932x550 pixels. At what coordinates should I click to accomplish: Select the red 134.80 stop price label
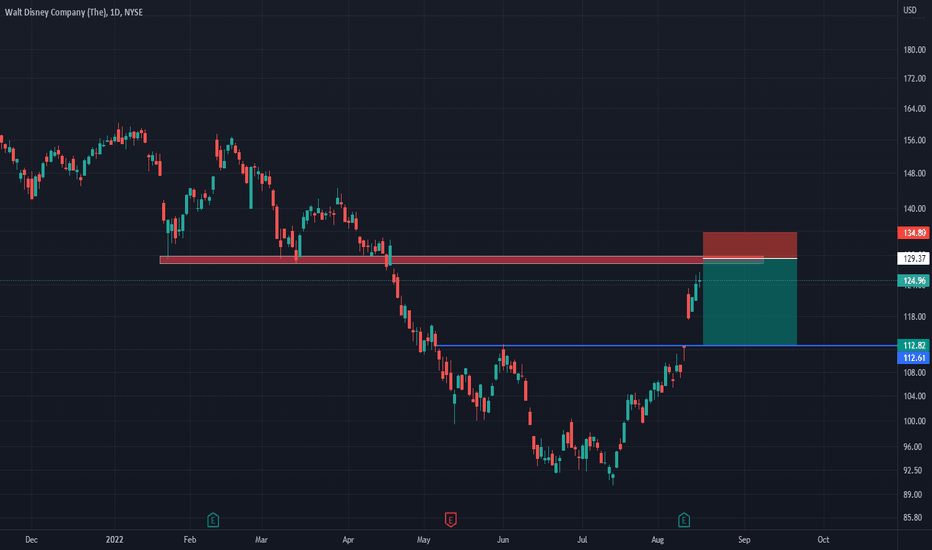click(x=914, y=232)
